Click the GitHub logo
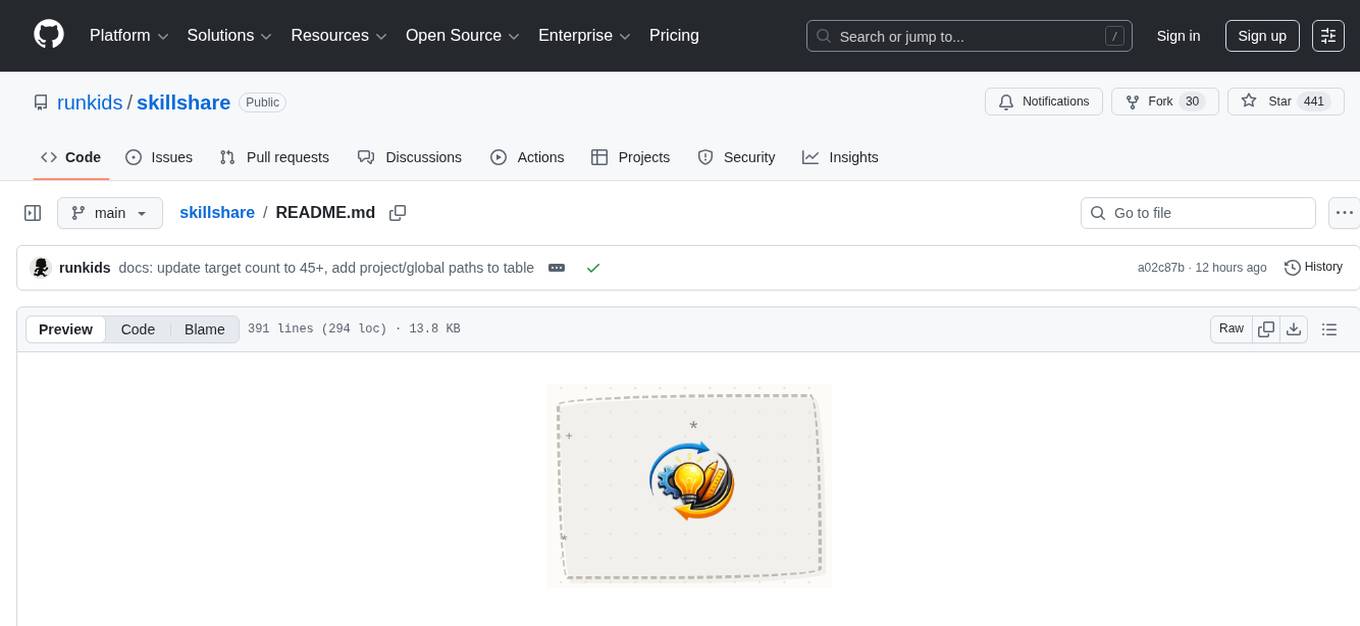 pos(48,36)
